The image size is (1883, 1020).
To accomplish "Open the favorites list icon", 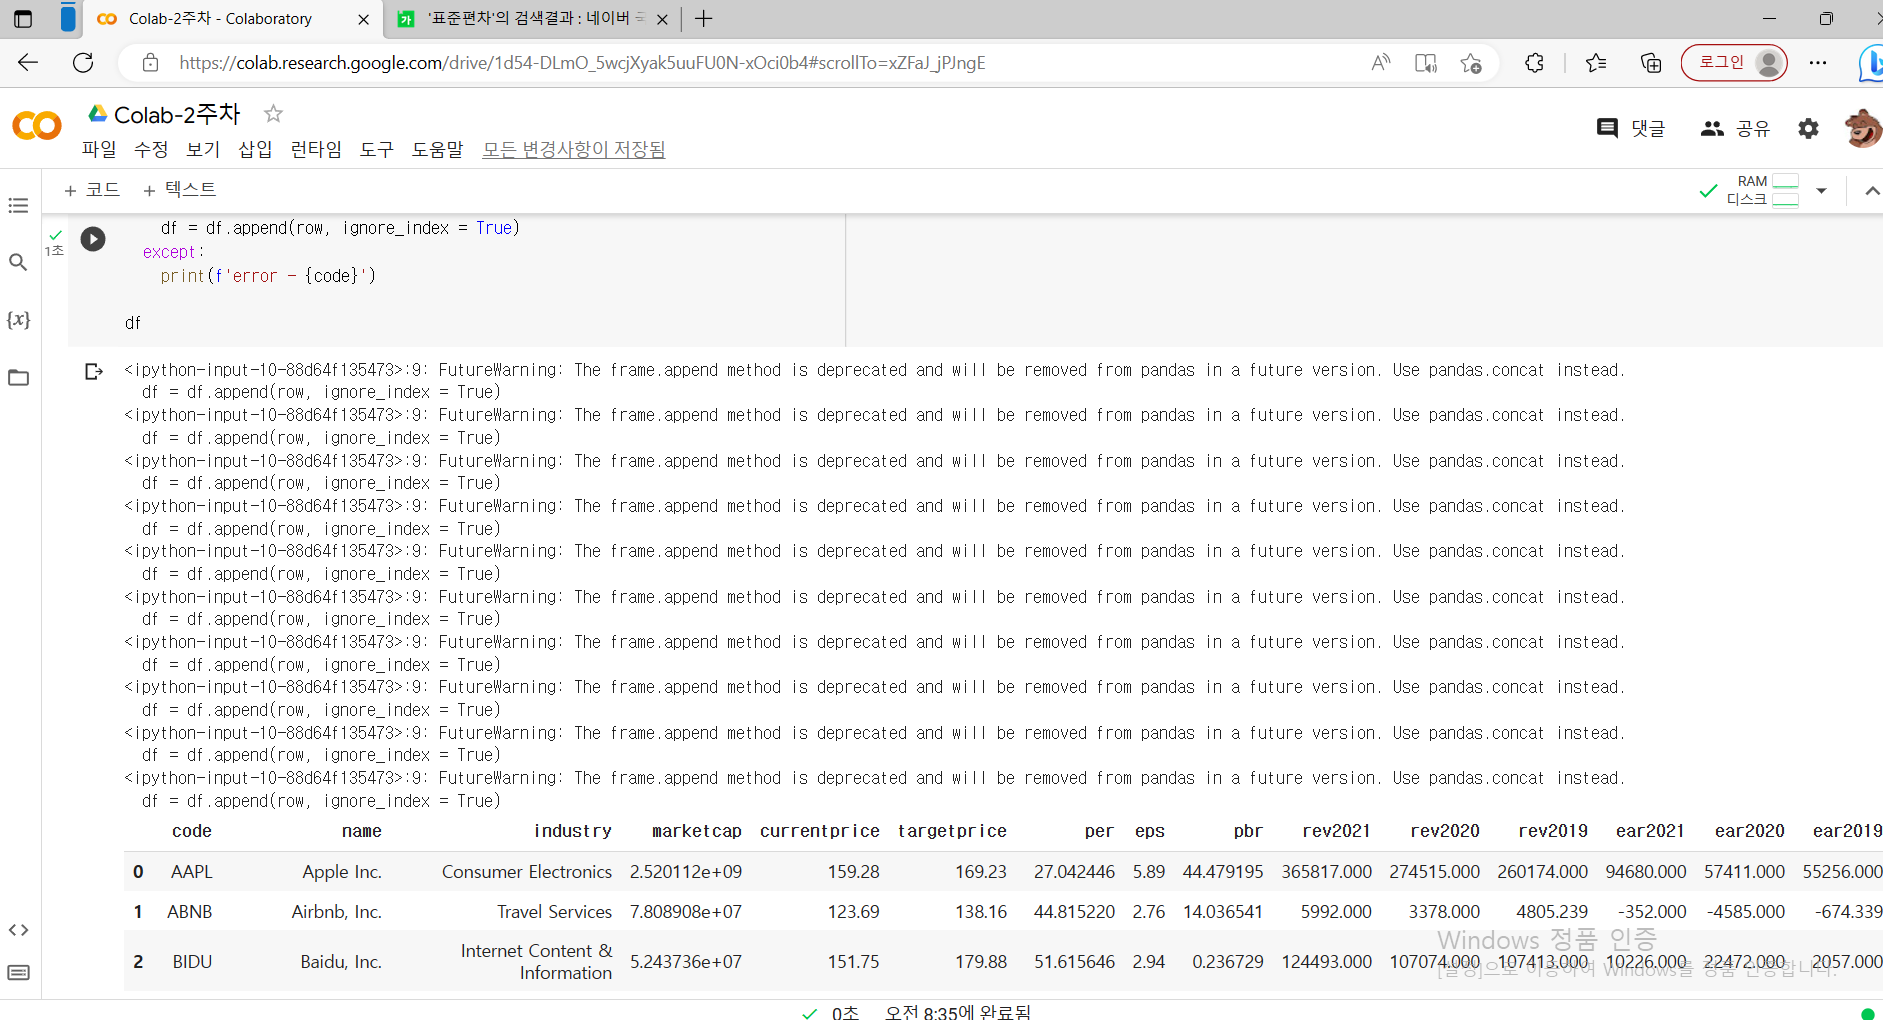I will coord(1596,63).
